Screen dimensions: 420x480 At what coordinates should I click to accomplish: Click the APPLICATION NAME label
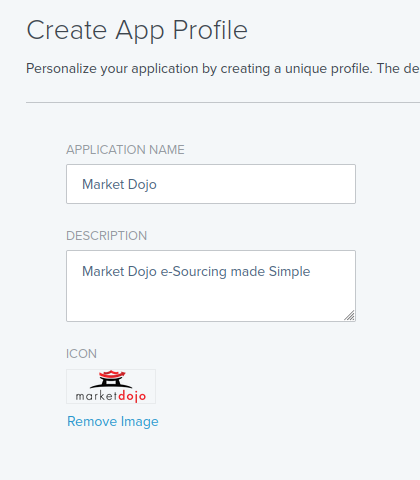tap(125, 150)
